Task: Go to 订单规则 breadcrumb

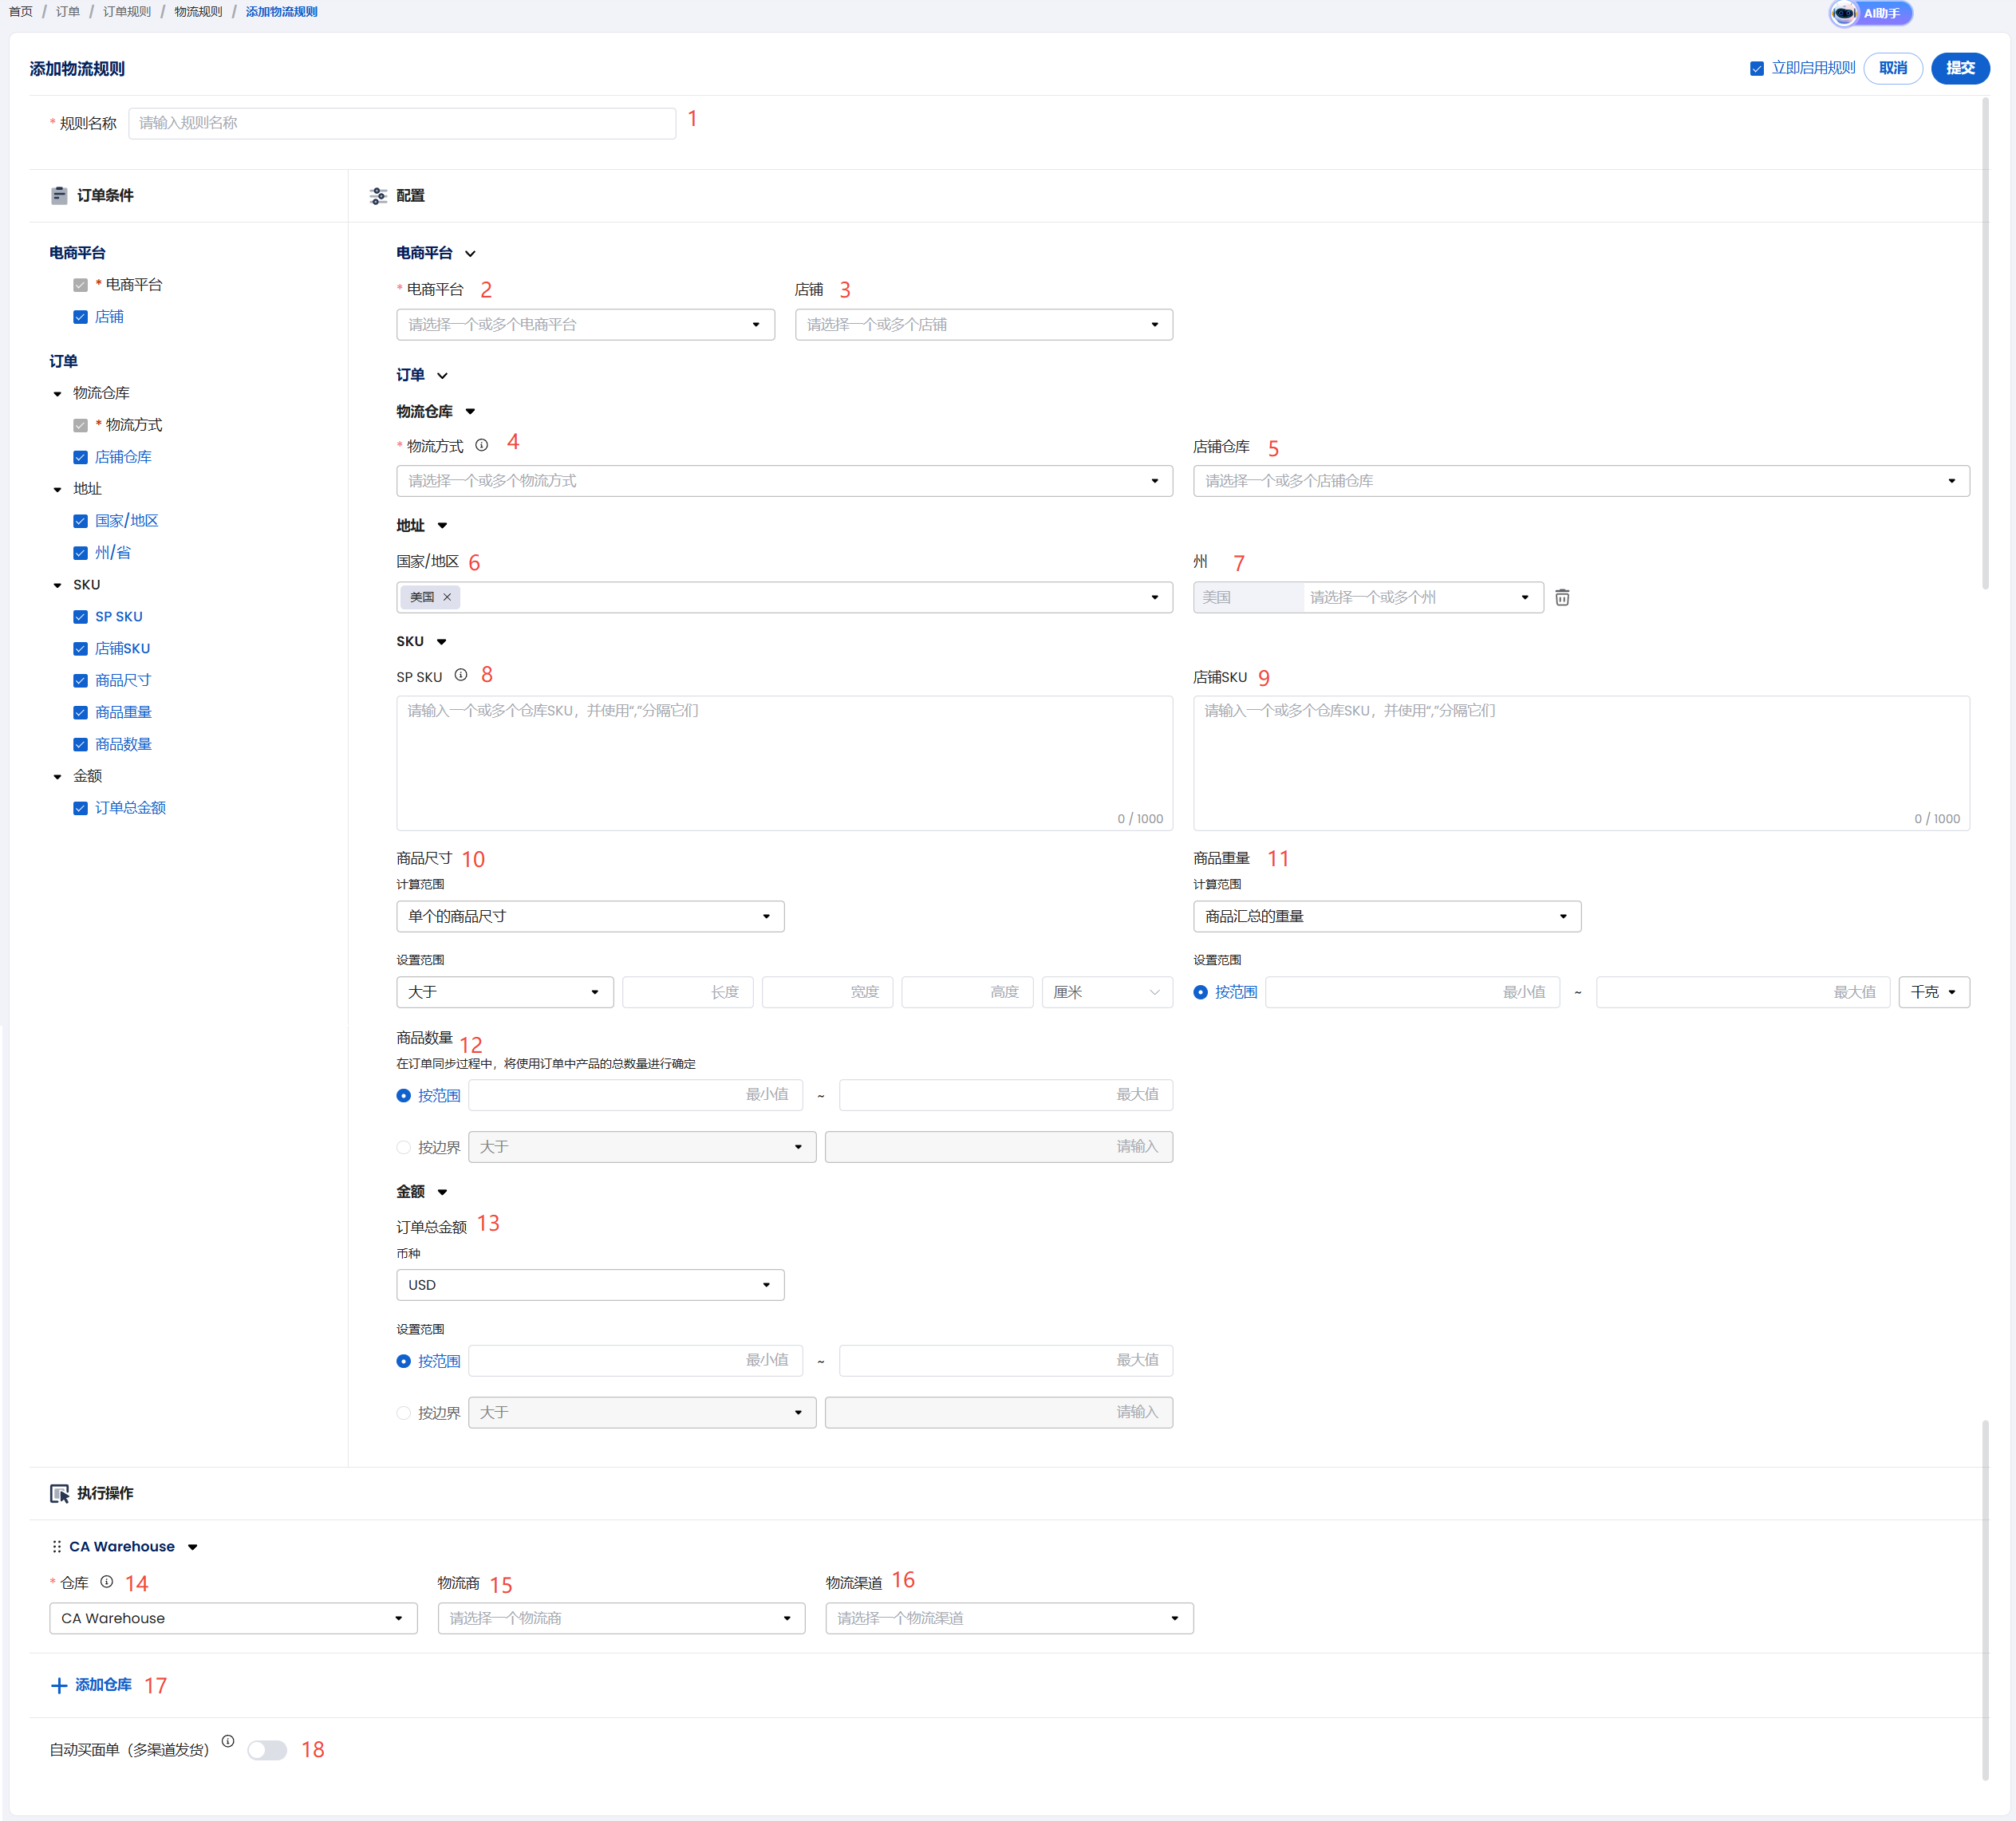Action: [127, 12]
